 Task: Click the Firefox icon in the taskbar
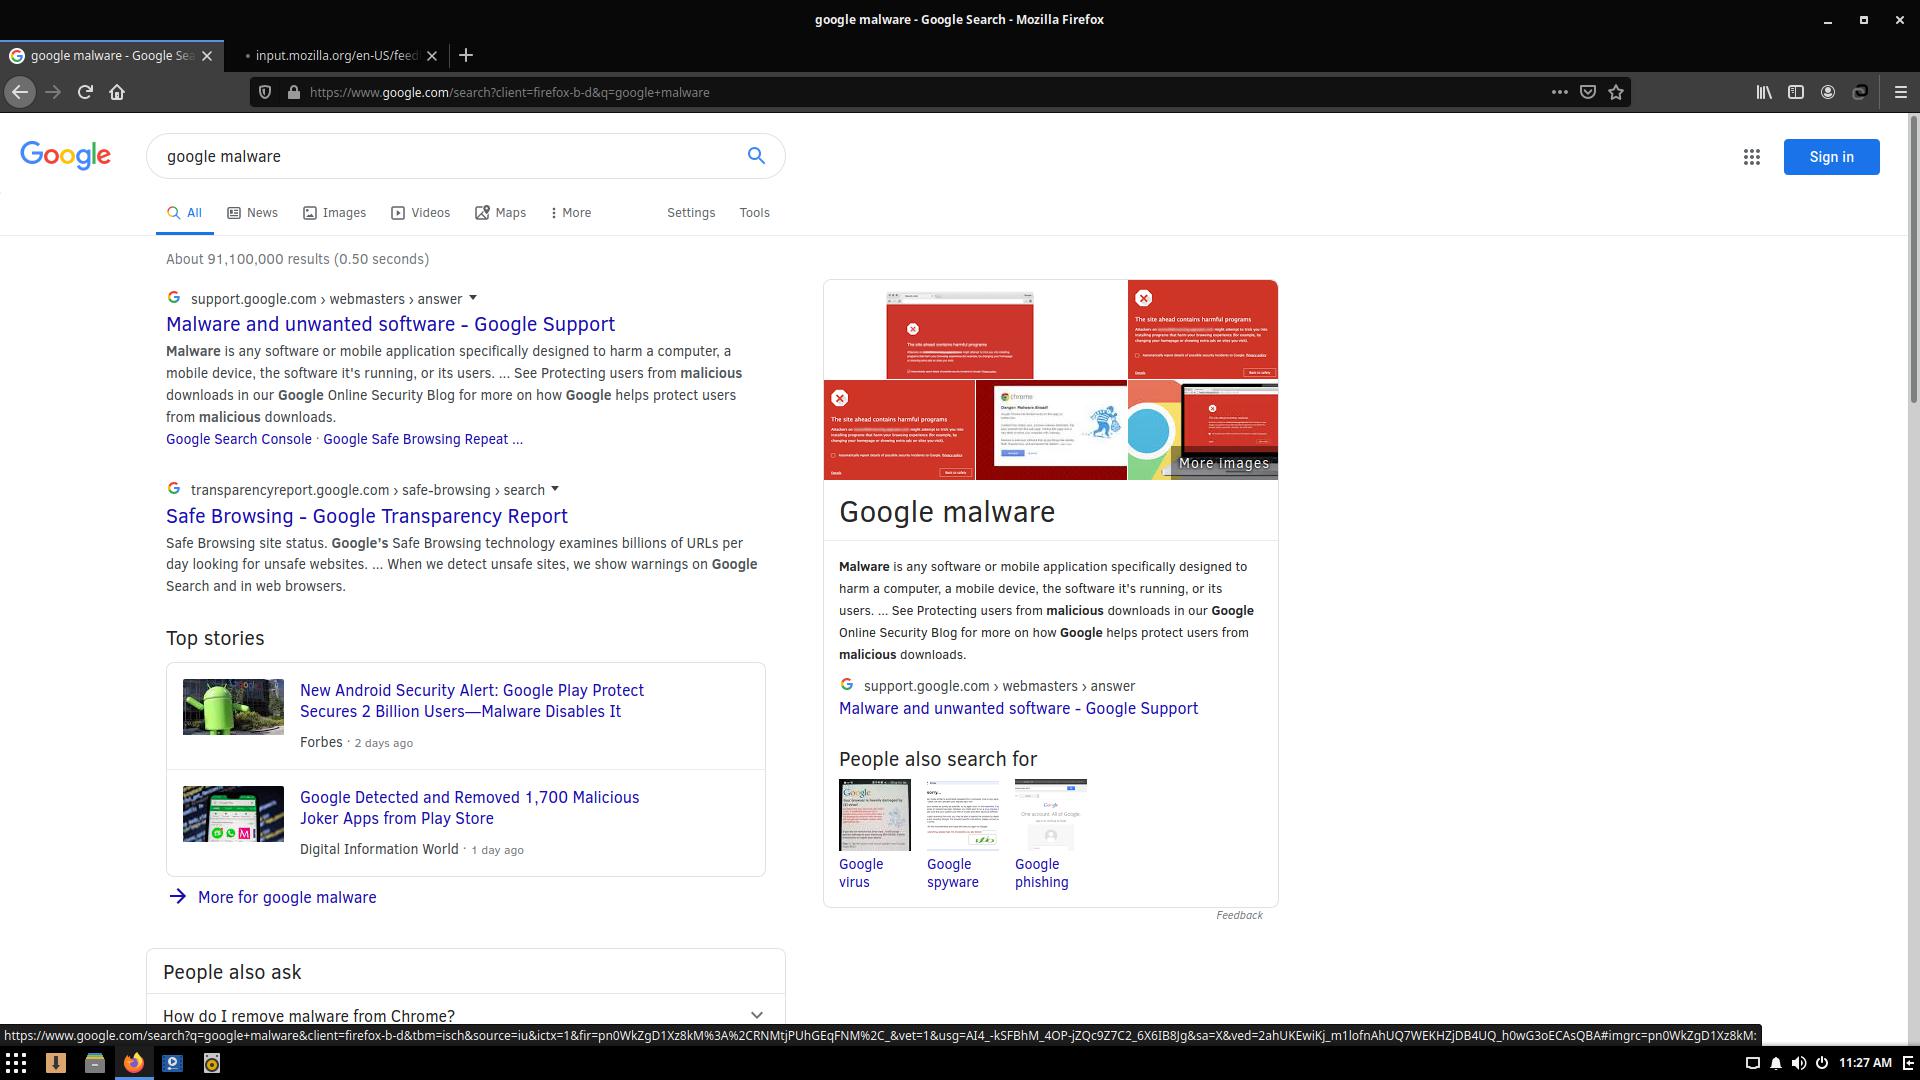pyautogui.click(x=133, y=1063)
